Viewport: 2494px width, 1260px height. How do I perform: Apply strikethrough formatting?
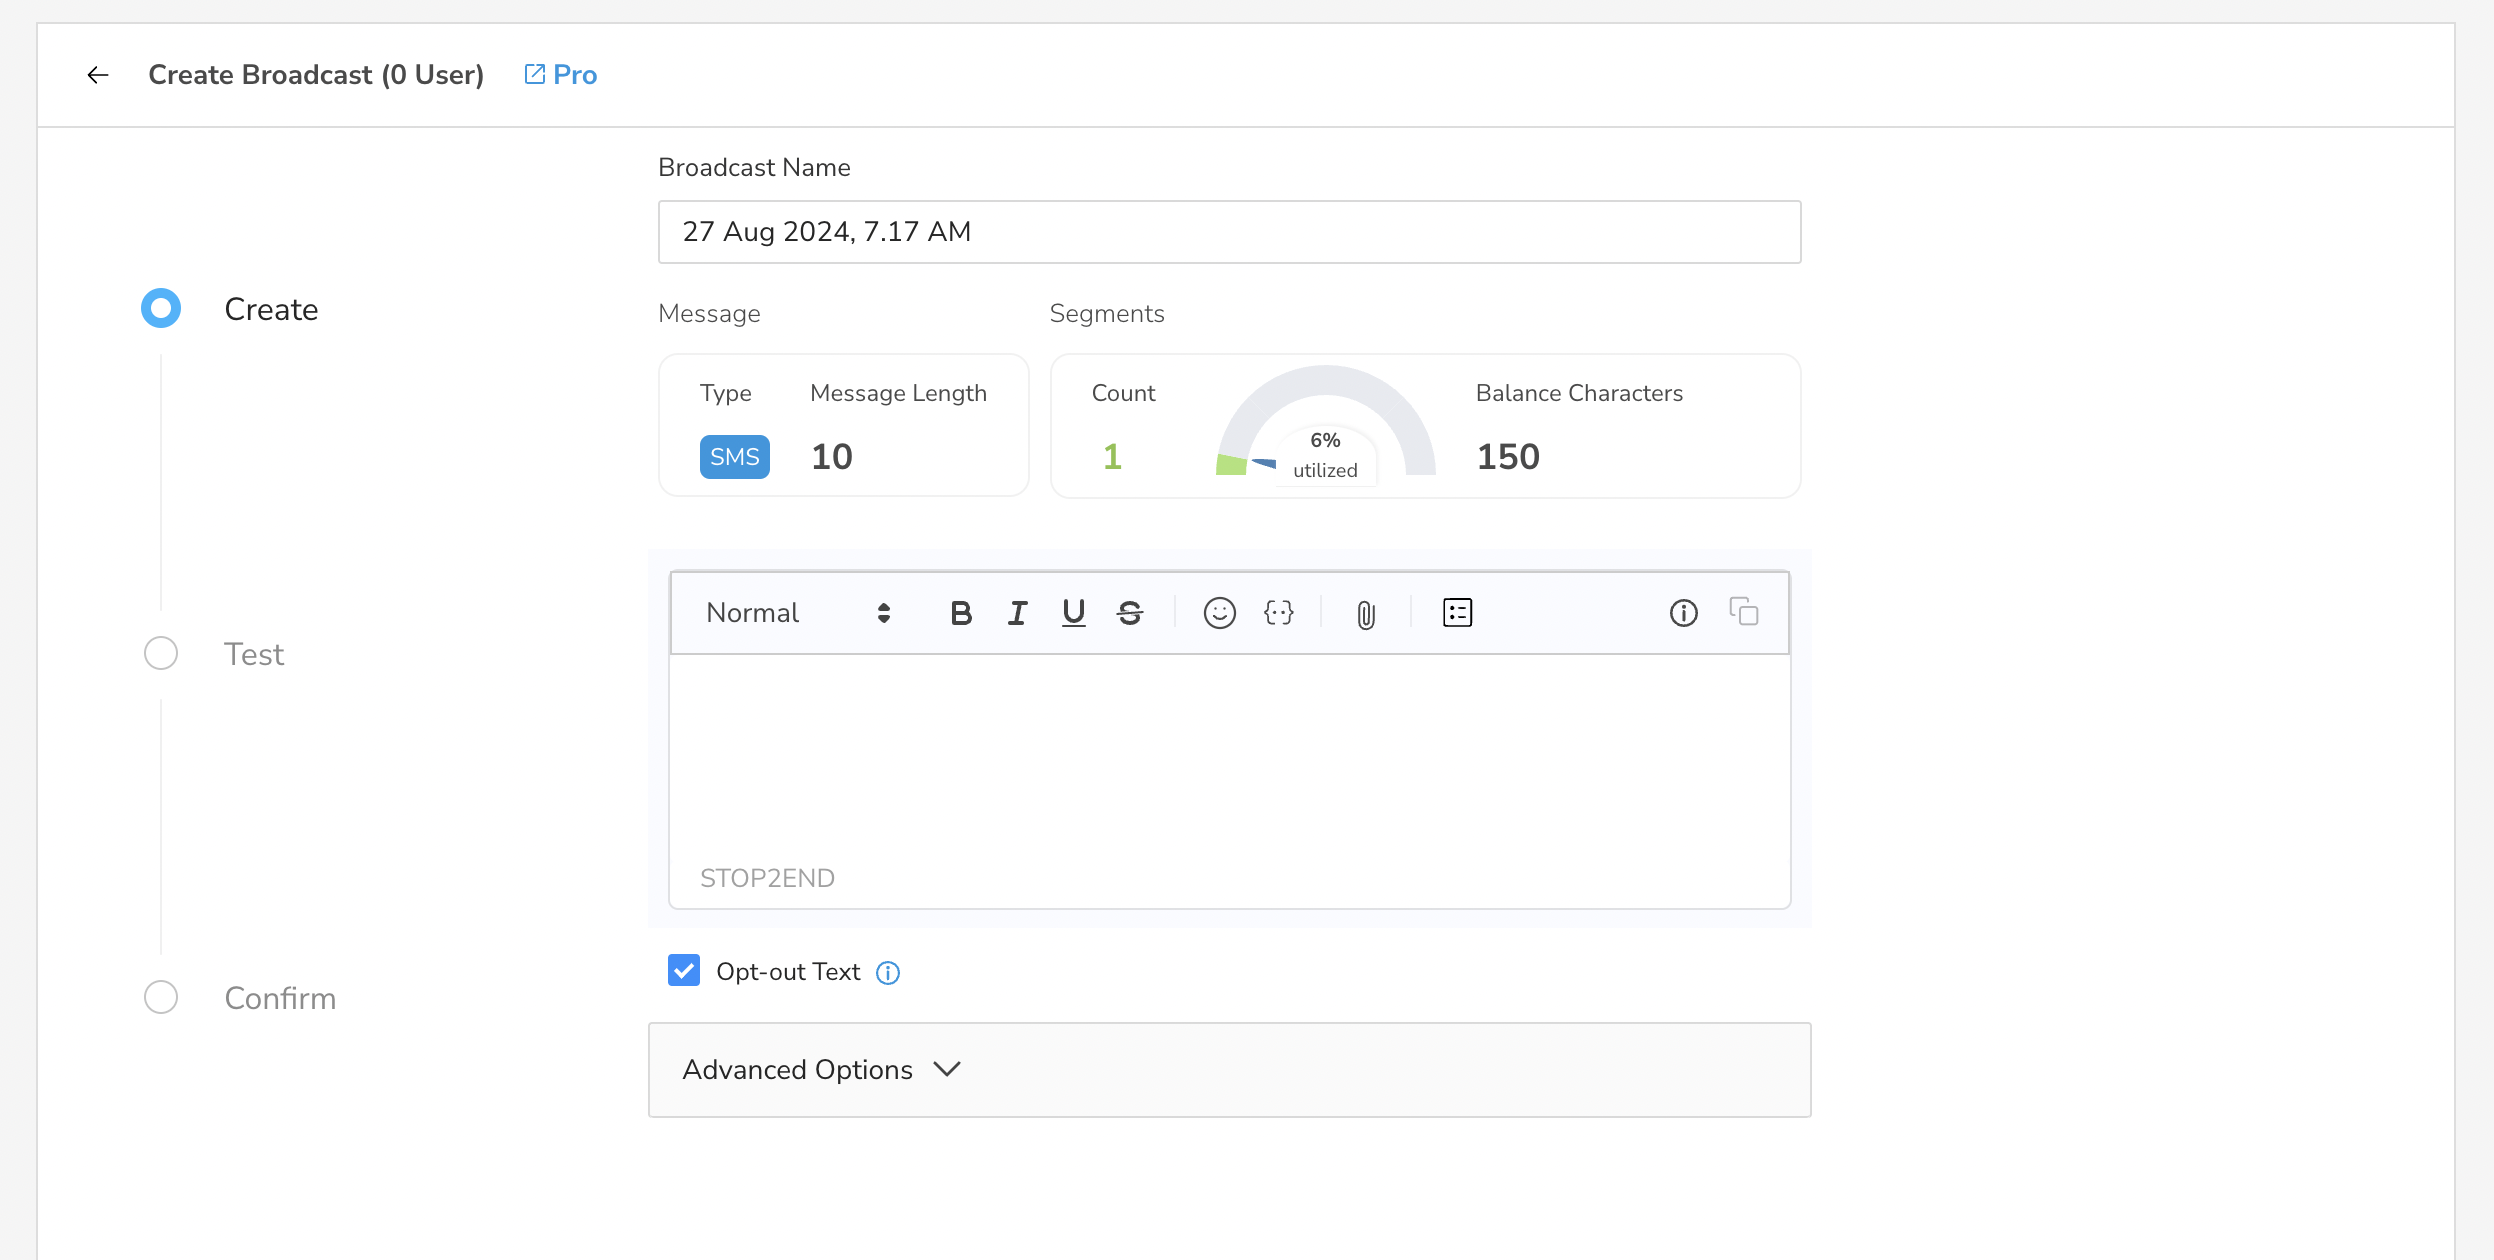[x=1130, y=613]
